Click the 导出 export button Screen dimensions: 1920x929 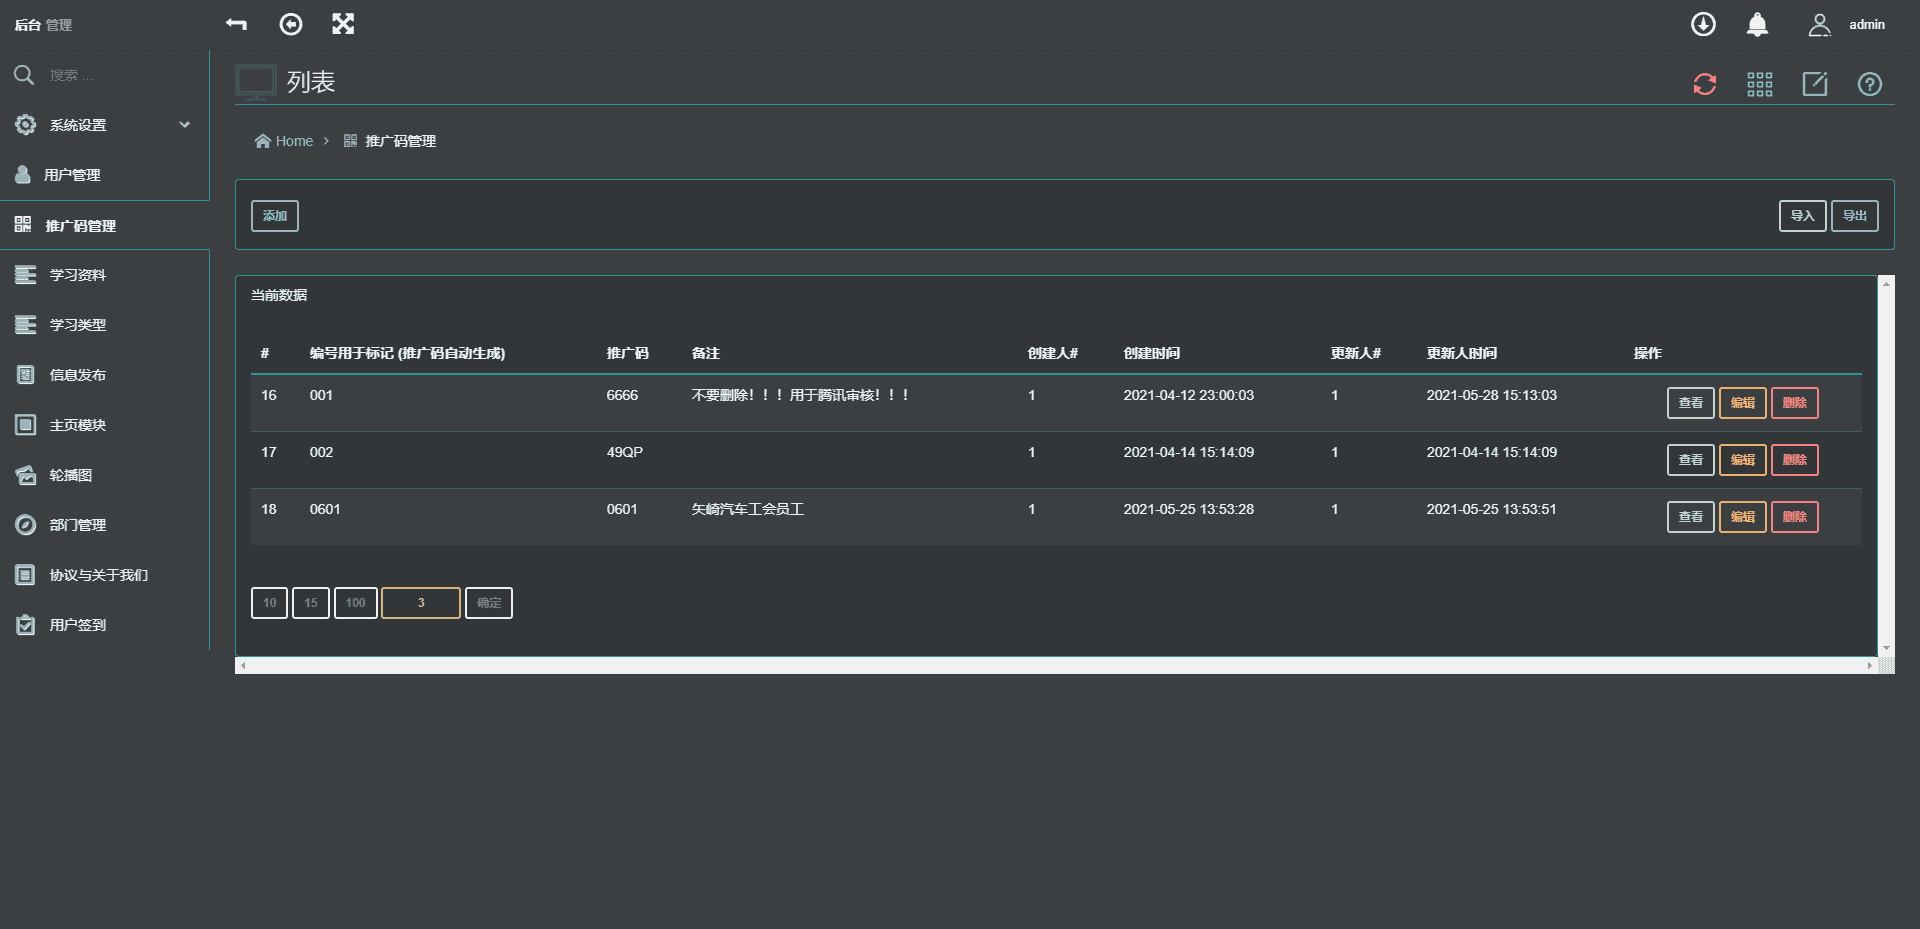(x=1855, y=216)
